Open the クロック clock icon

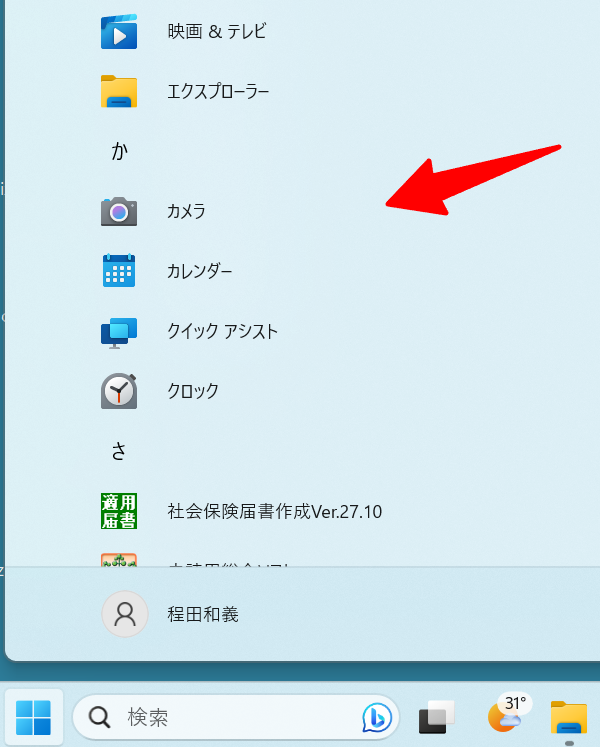point(119,391)
